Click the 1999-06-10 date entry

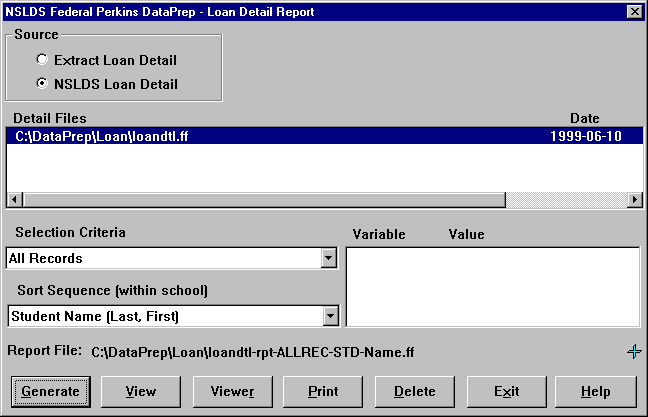click(586, 136)
